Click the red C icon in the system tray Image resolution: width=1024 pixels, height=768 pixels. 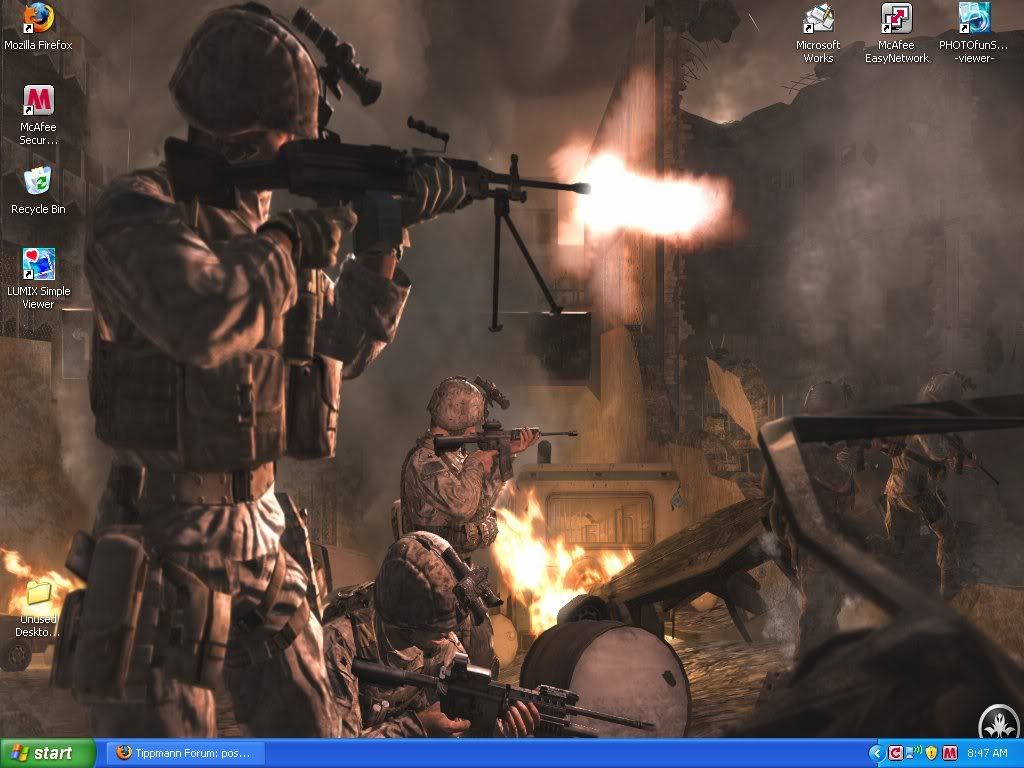point(895,753)
